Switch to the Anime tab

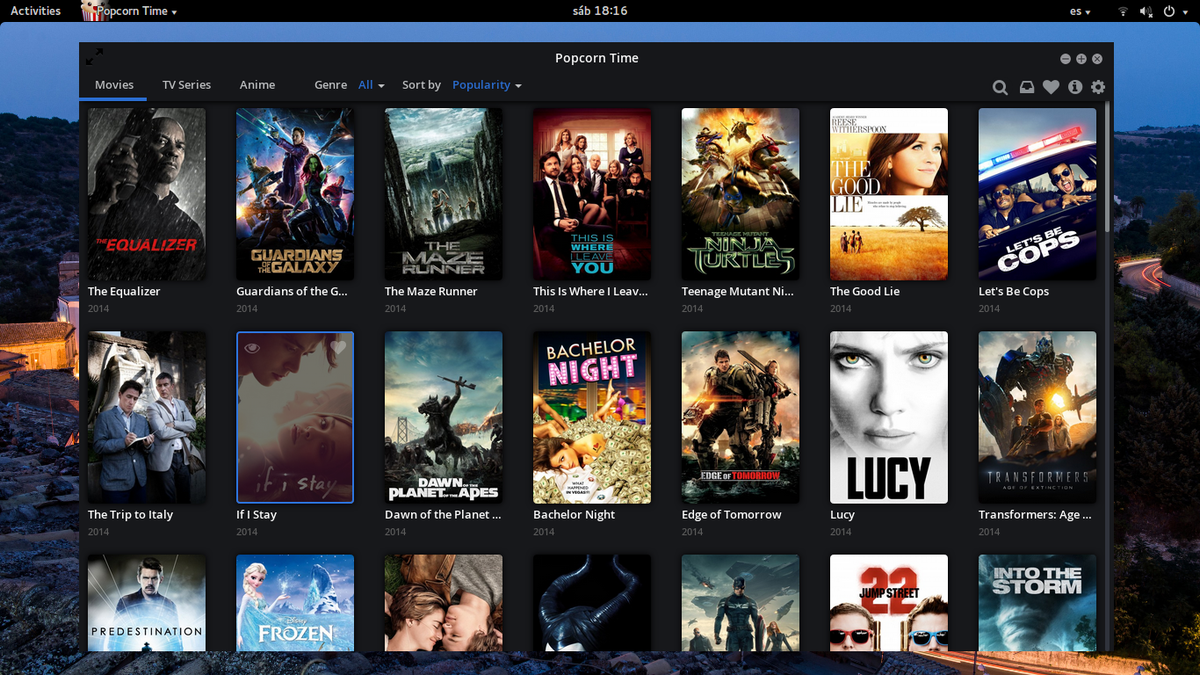tap(257, 85)
